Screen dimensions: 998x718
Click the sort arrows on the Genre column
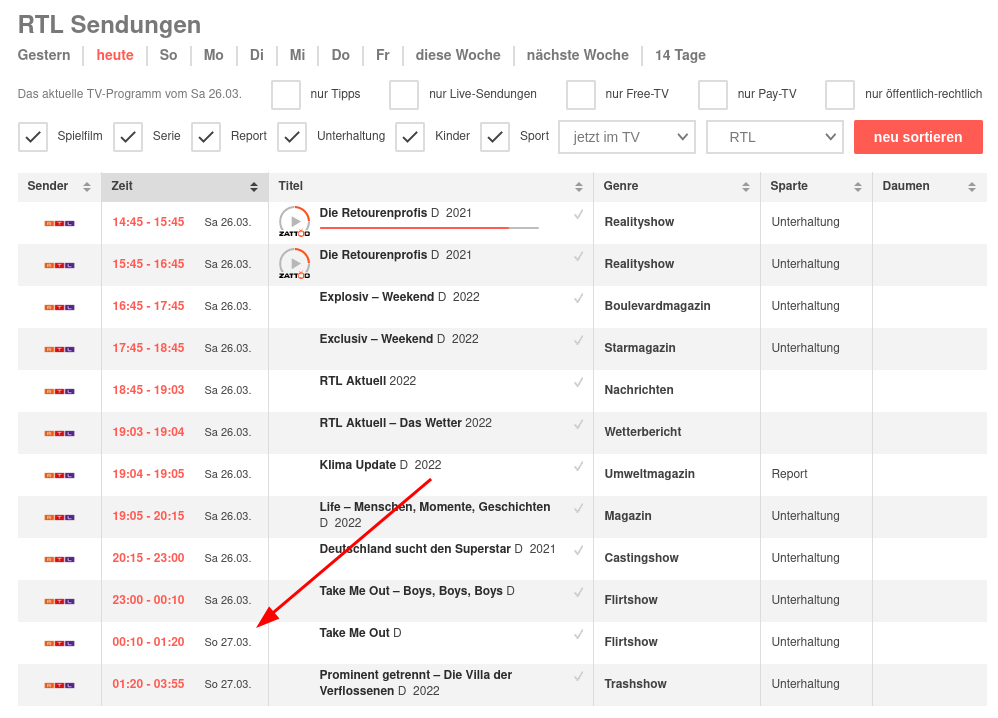coord(745,186)
